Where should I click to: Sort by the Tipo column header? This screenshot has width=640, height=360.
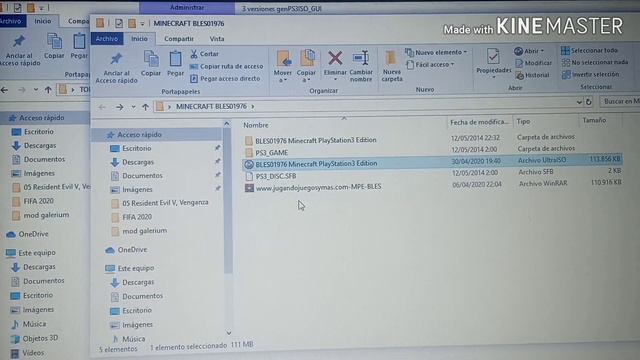pos(523,121)
